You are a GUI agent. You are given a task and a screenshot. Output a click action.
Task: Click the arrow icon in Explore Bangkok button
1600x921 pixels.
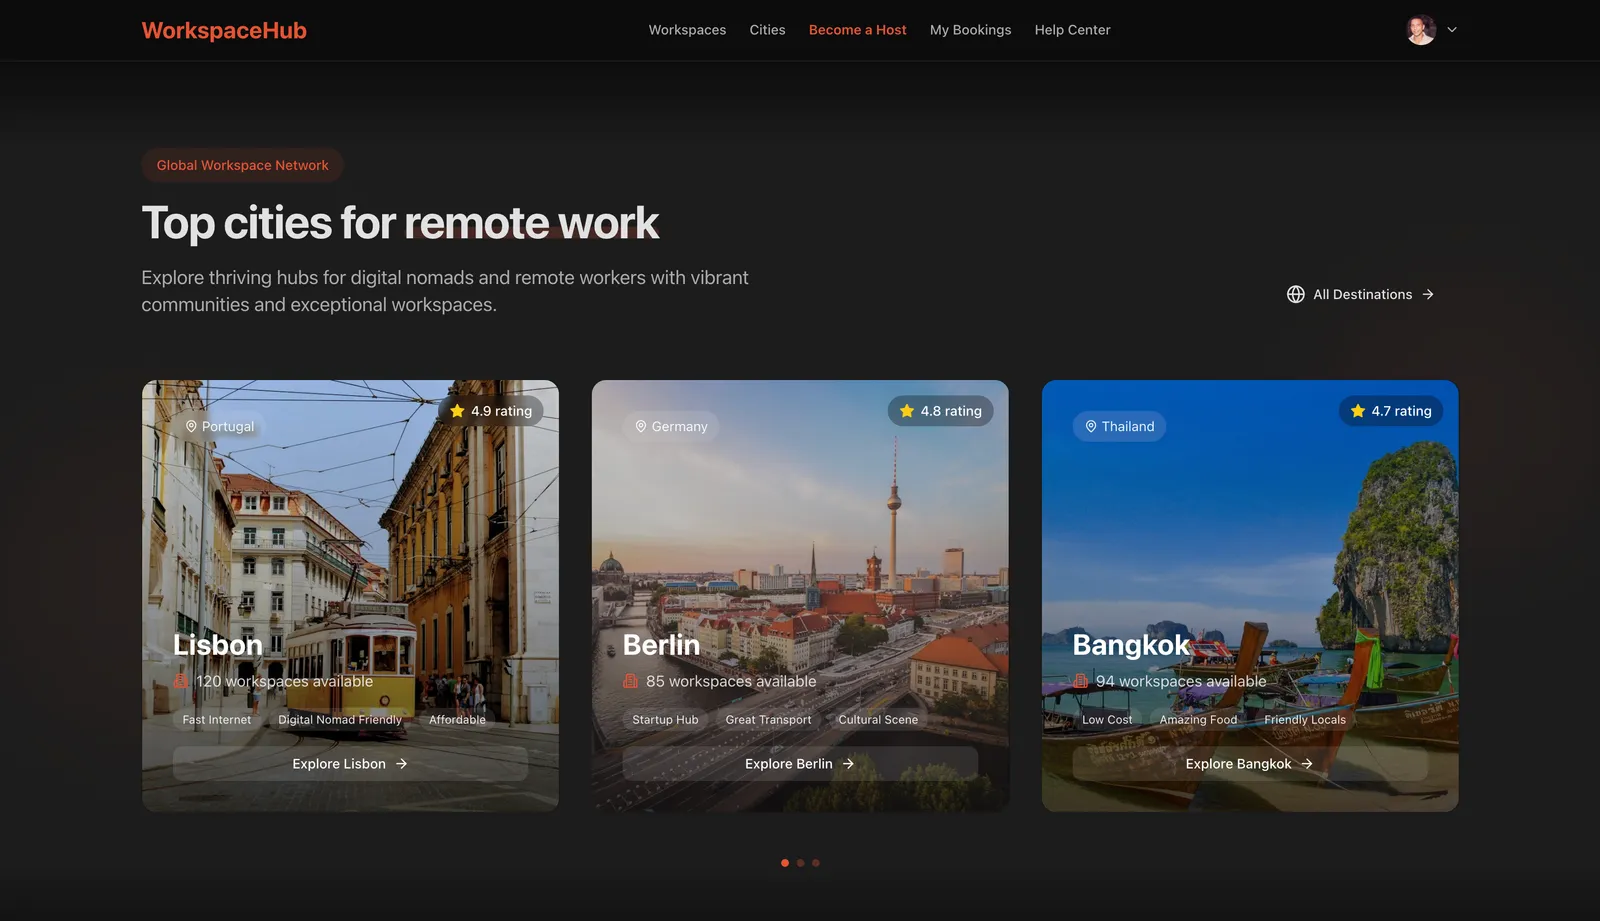coord(1306,764)
